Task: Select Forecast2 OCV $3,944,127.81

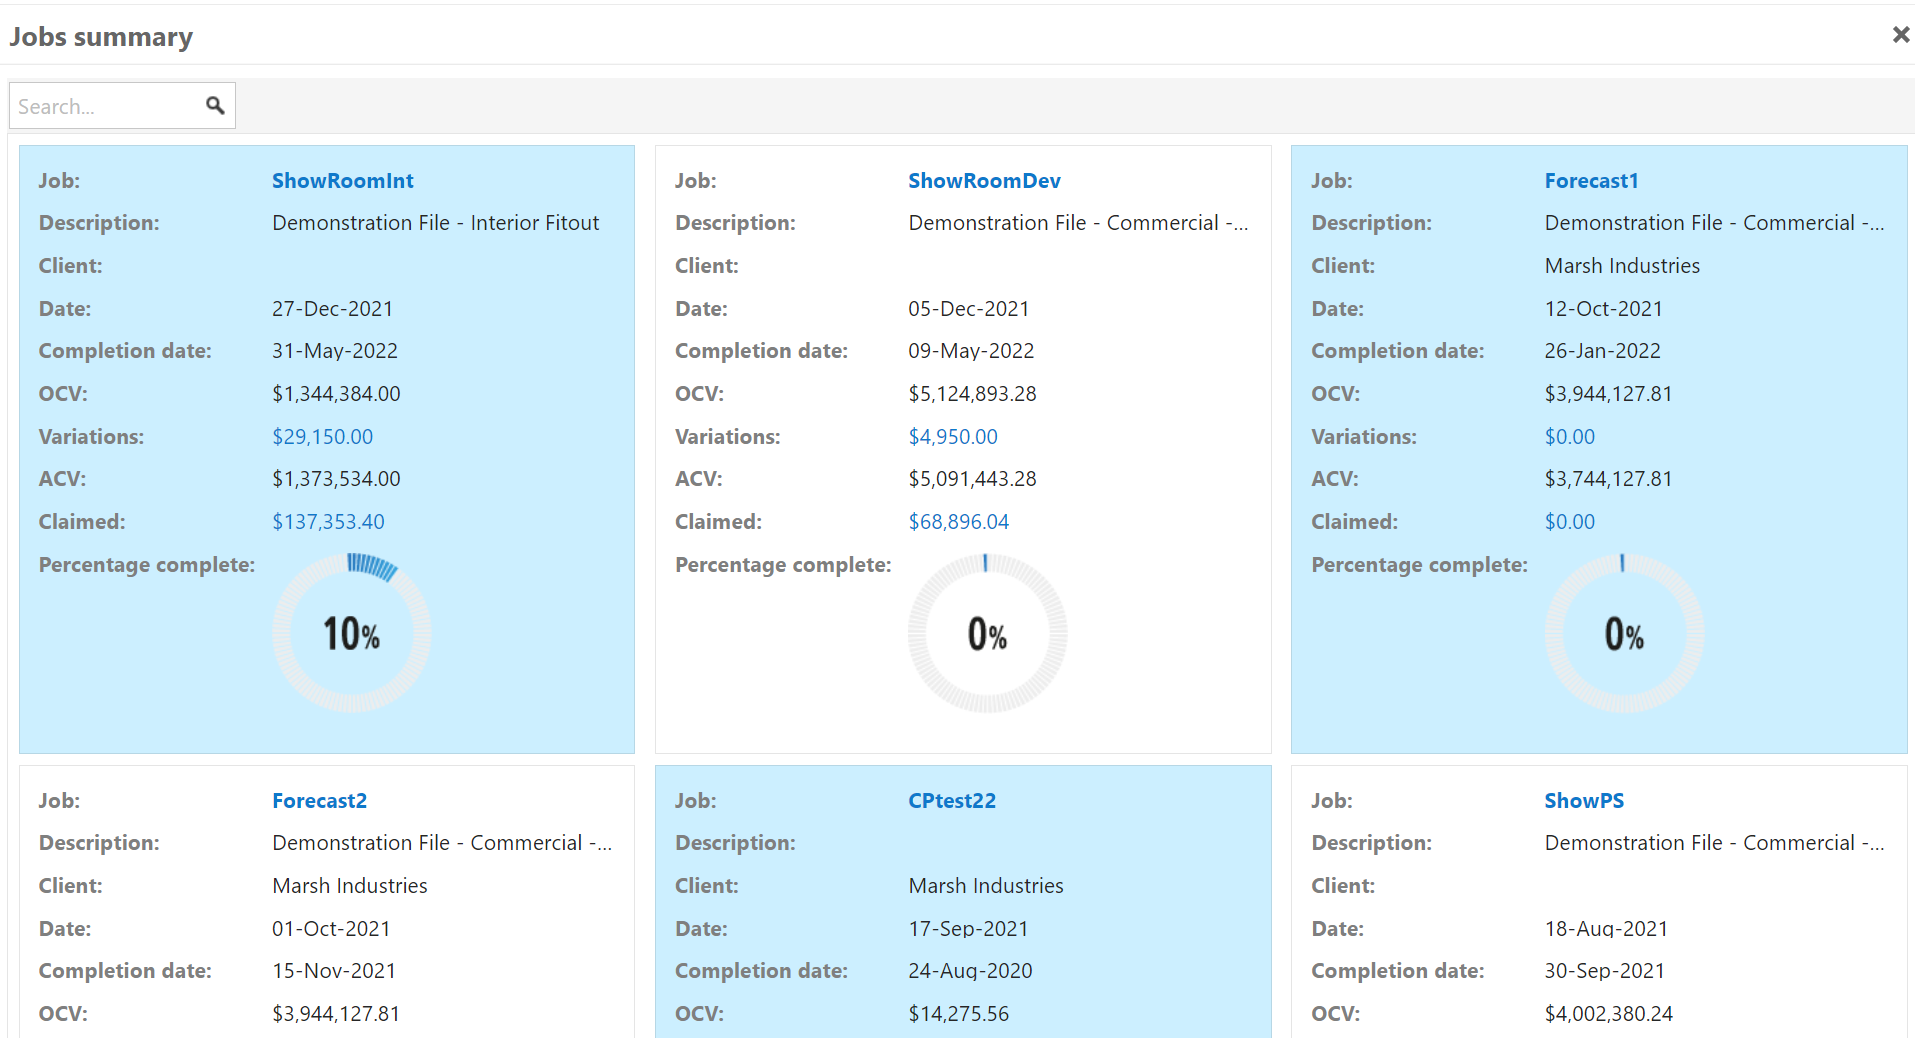Action: point(336,1014)
